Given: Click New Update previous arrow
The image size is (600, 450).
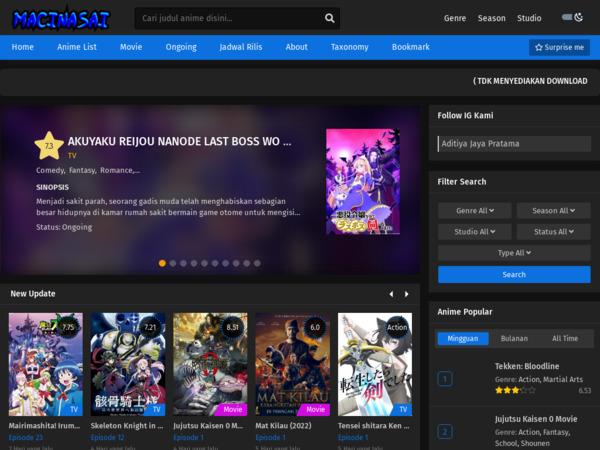Looking at the screenshot, I should pyautogui.click(x=391, y=294).
